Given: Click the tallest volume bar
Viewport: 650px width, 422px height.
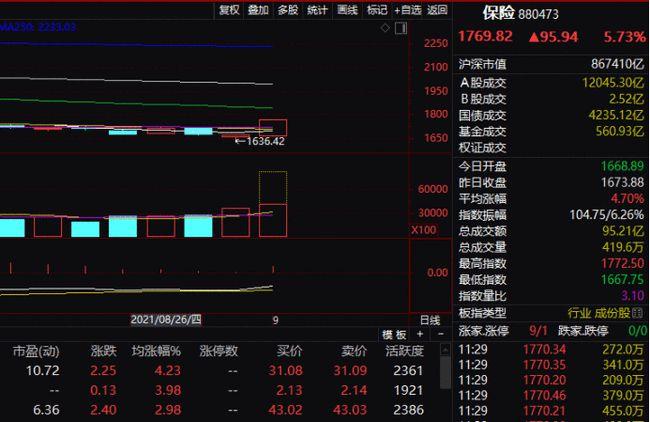Looking at the screenshot, I should click(x=273, y=204).
